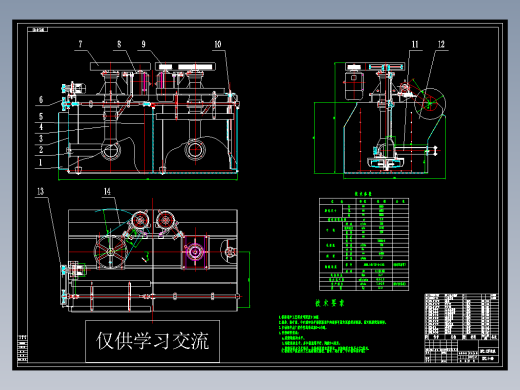The height and width of the screenshot is (390, 520).
Task: Select standalone callout label 5
Action: click(x=41, y=116)
